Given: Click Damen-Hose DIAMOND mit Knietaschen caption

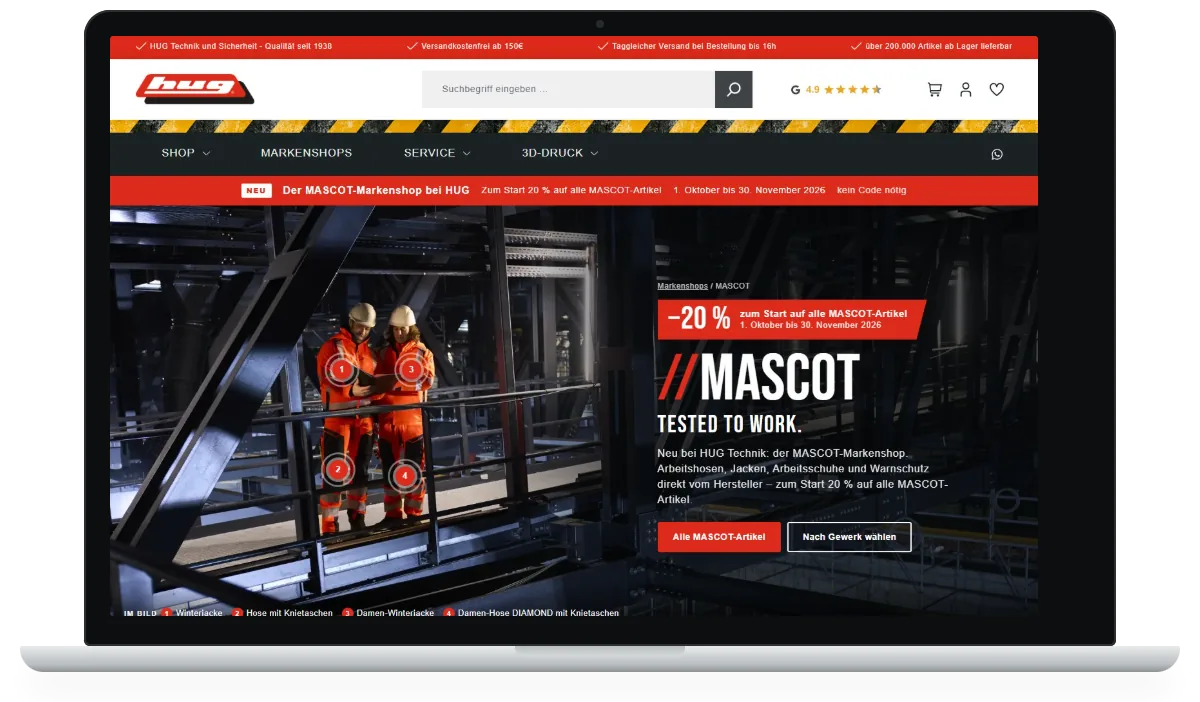Looking at the screenshot, I should pos(538,613).
